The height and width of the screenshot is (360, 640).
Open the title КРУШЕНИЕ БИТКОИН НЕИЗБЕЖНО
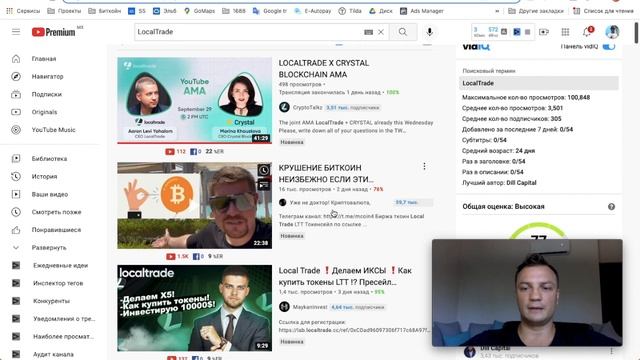326,173
